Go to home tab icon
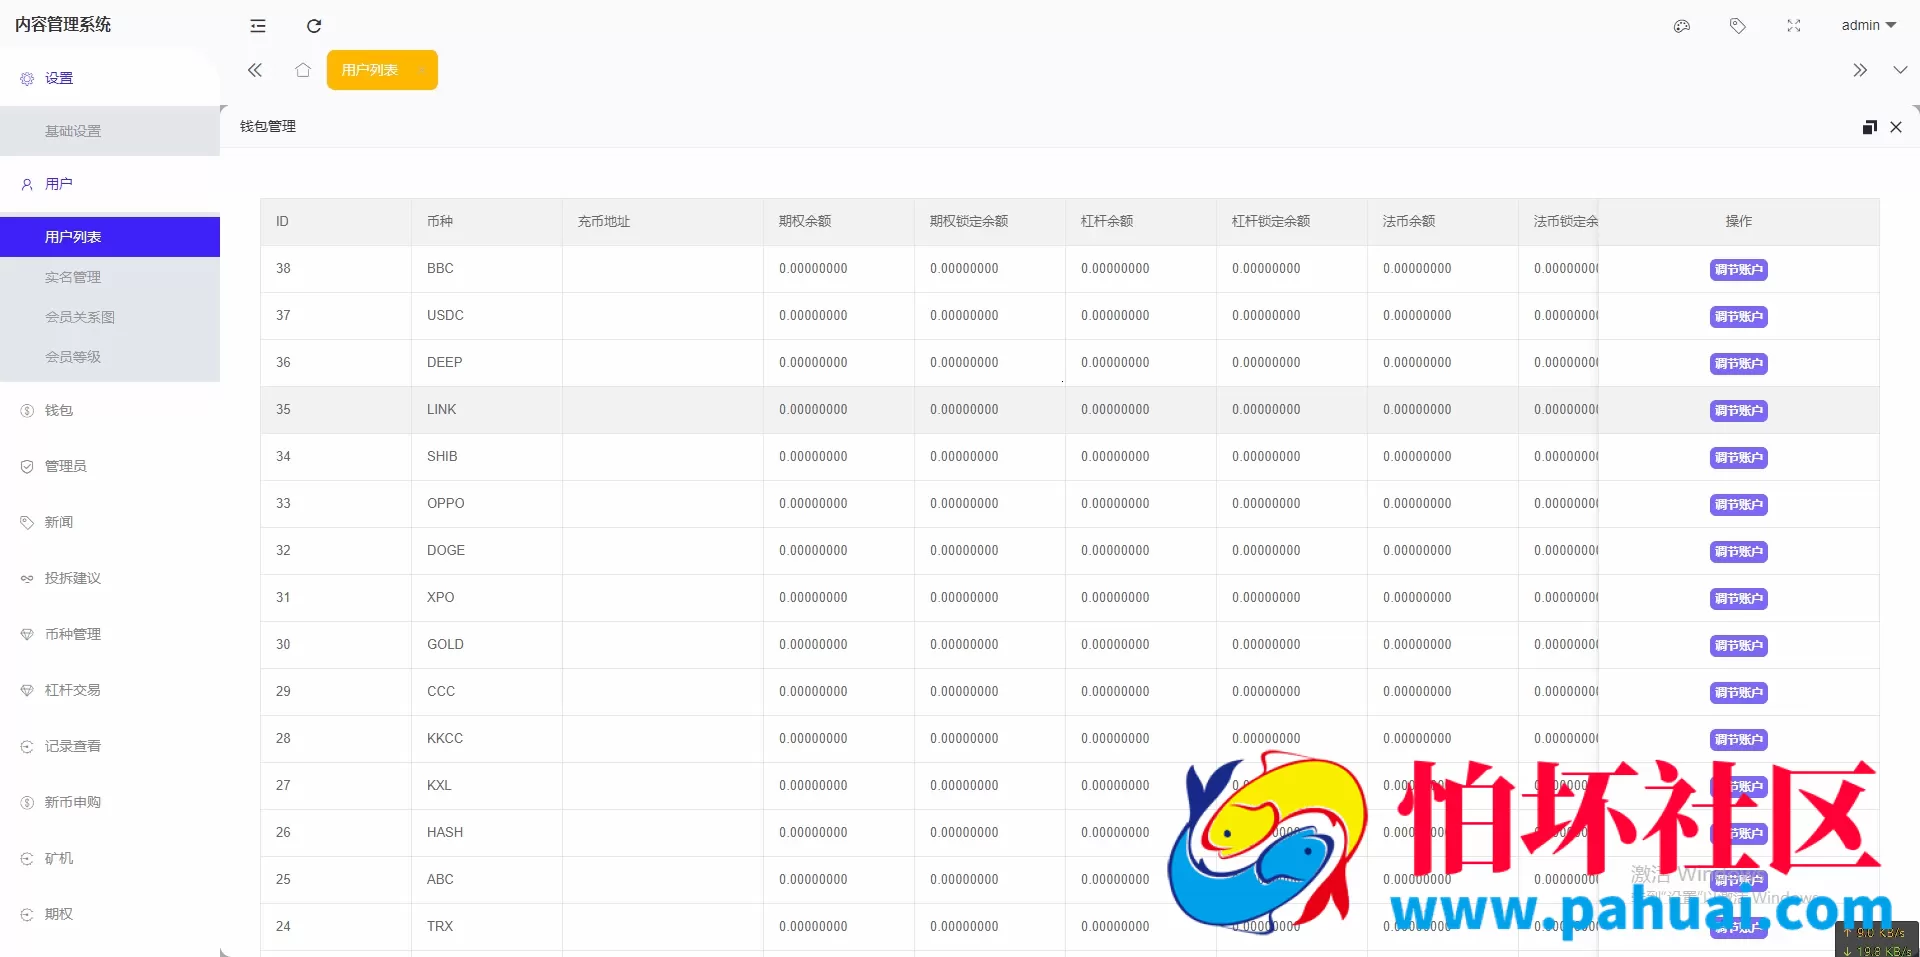The image size is (1920, 957). click(x=303, y=70)
